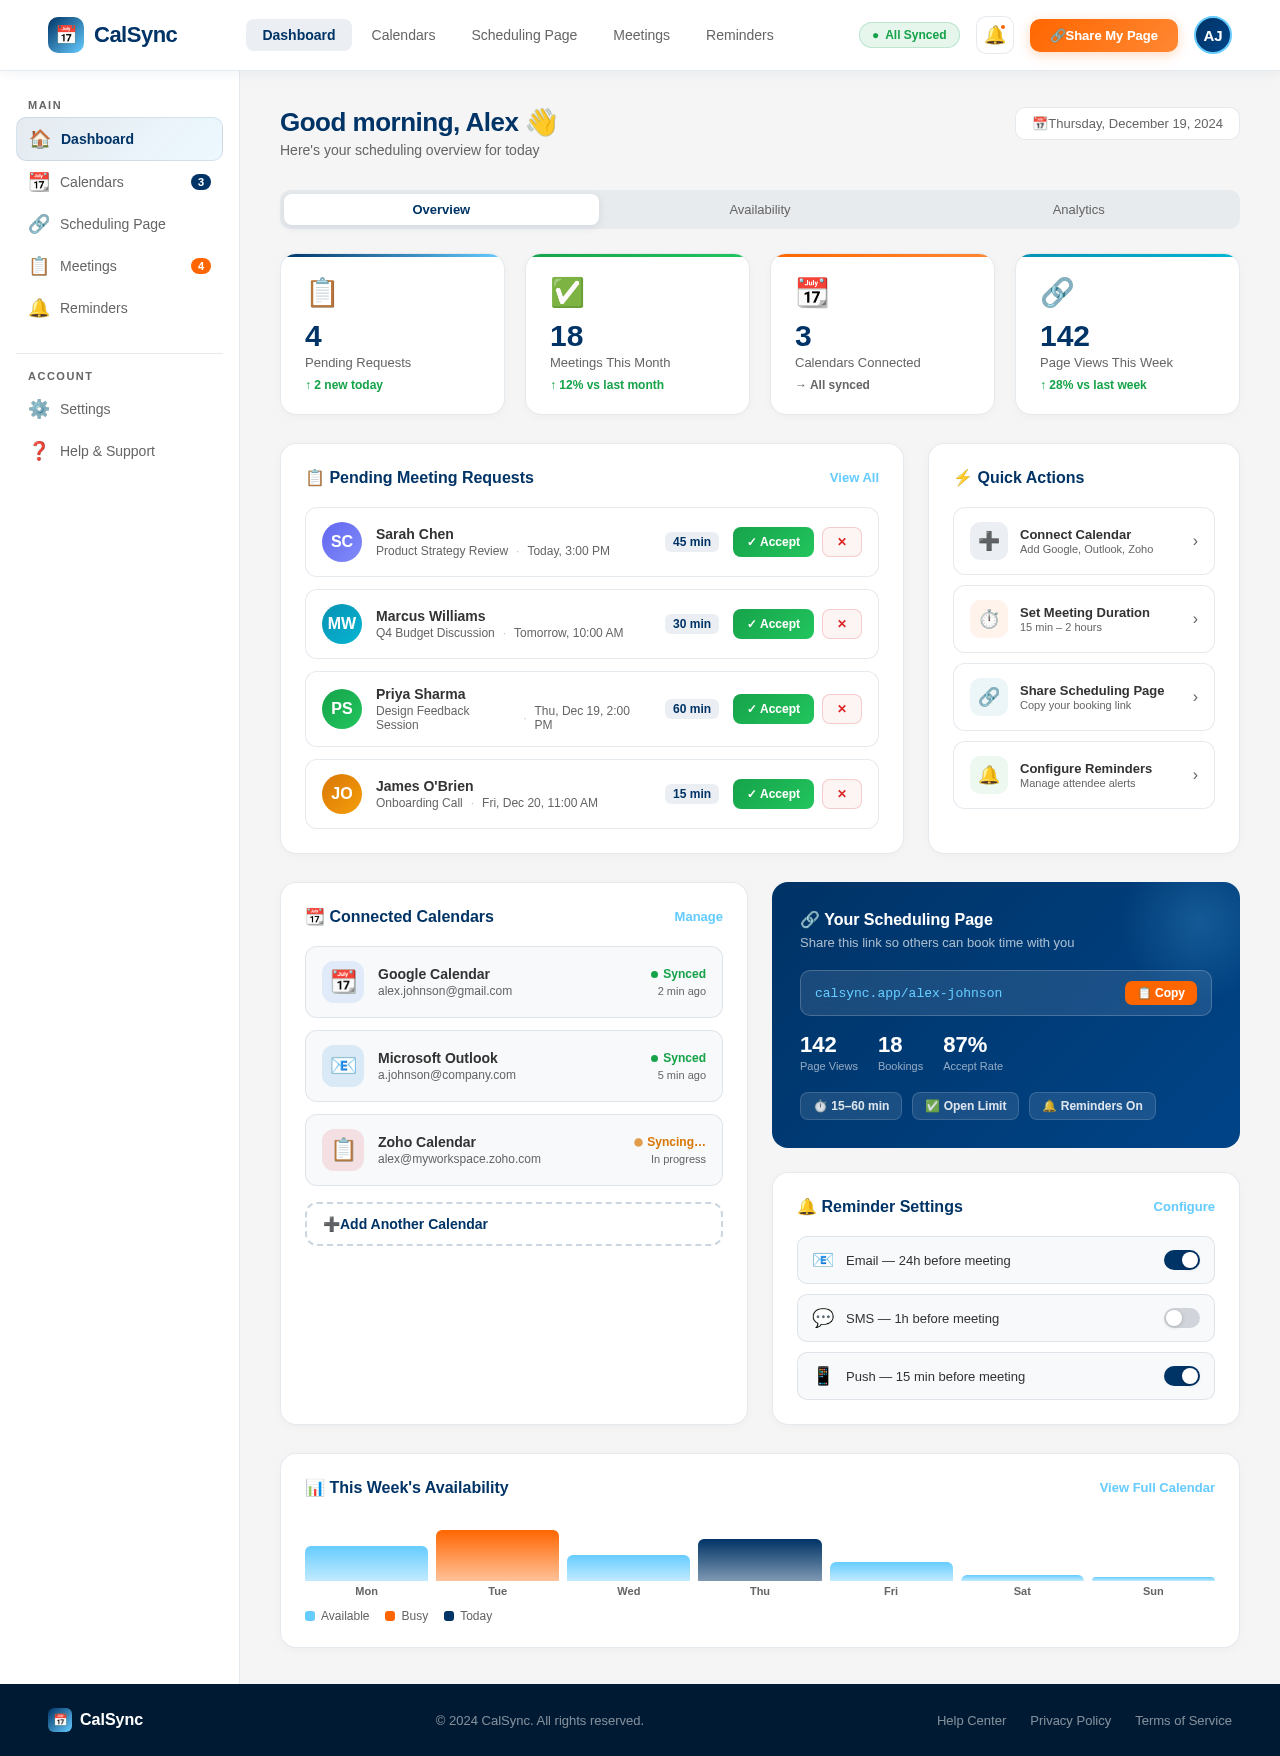Switch to Availability tab
The width and height of the screenshot is (1280, 1756).
pos(760,210)
